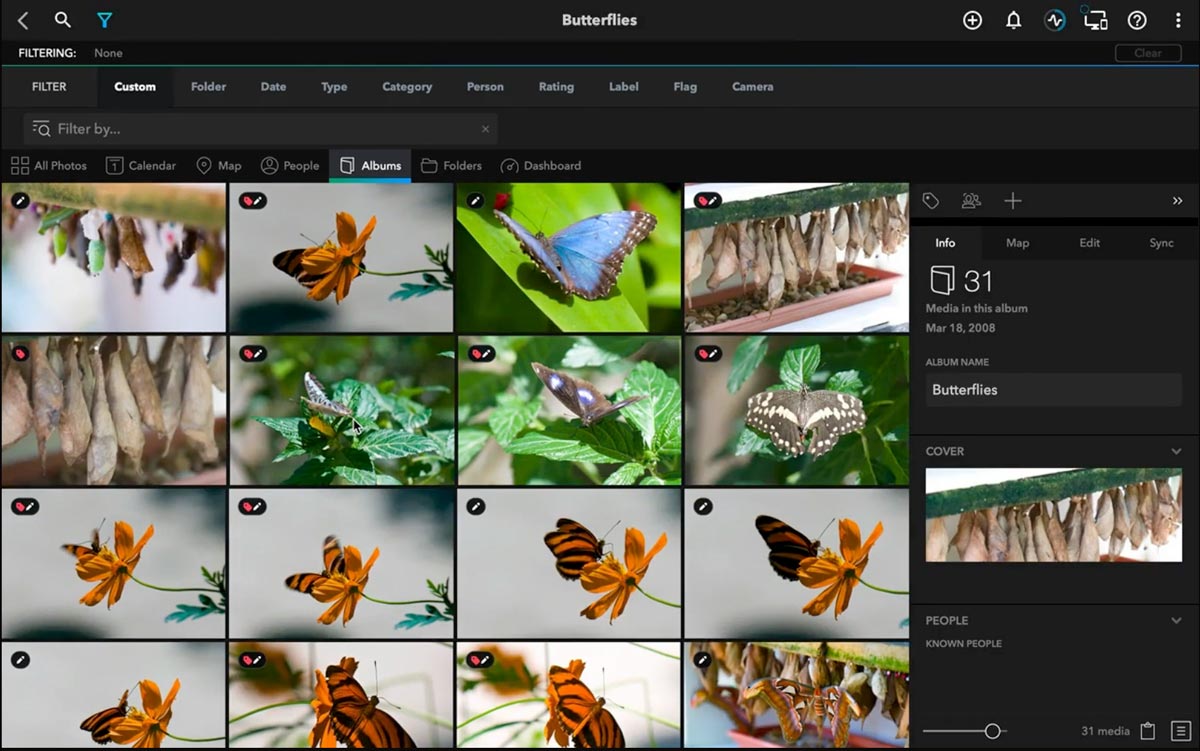
Task: Switch to All Photos view
Action: tap(49, 166)
